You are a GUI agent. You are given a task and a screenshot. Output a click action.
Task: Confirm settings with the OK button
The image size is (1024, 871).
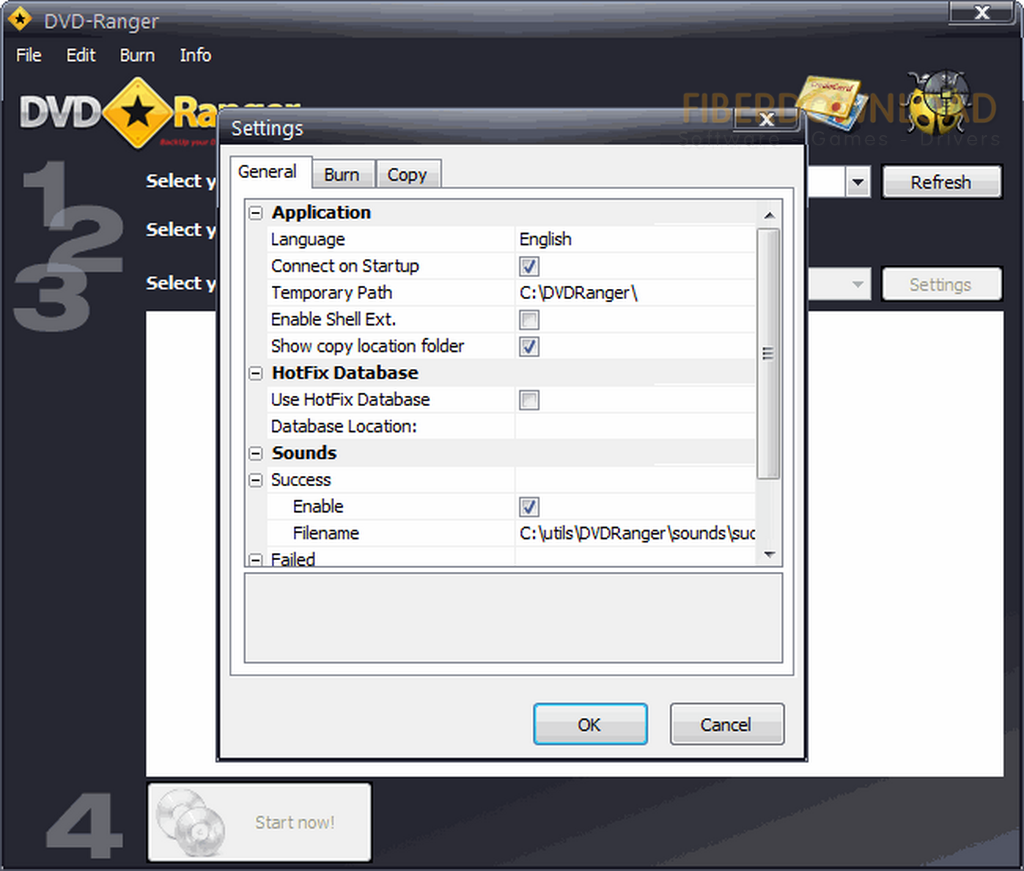click(x=590, y=724)
